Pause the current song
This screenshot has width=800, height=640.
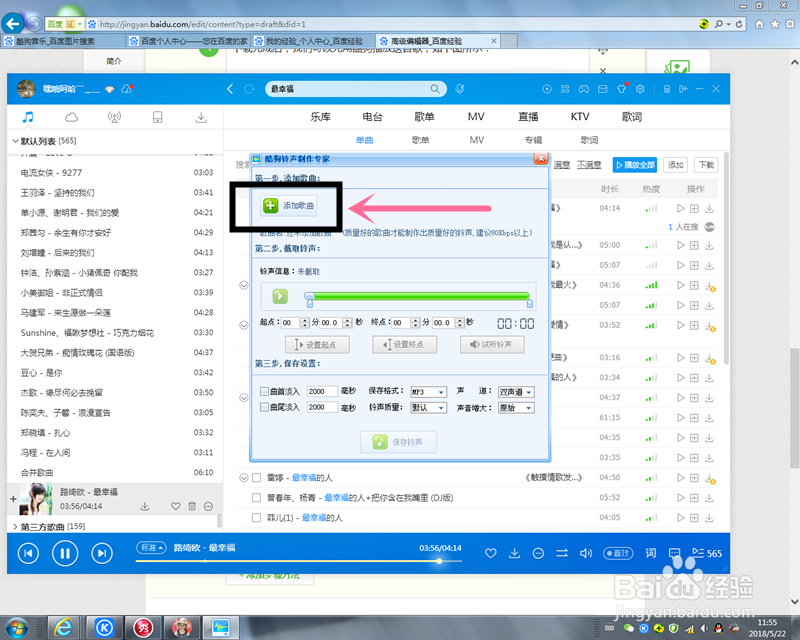pyautogui.click(x=65, y=553)
